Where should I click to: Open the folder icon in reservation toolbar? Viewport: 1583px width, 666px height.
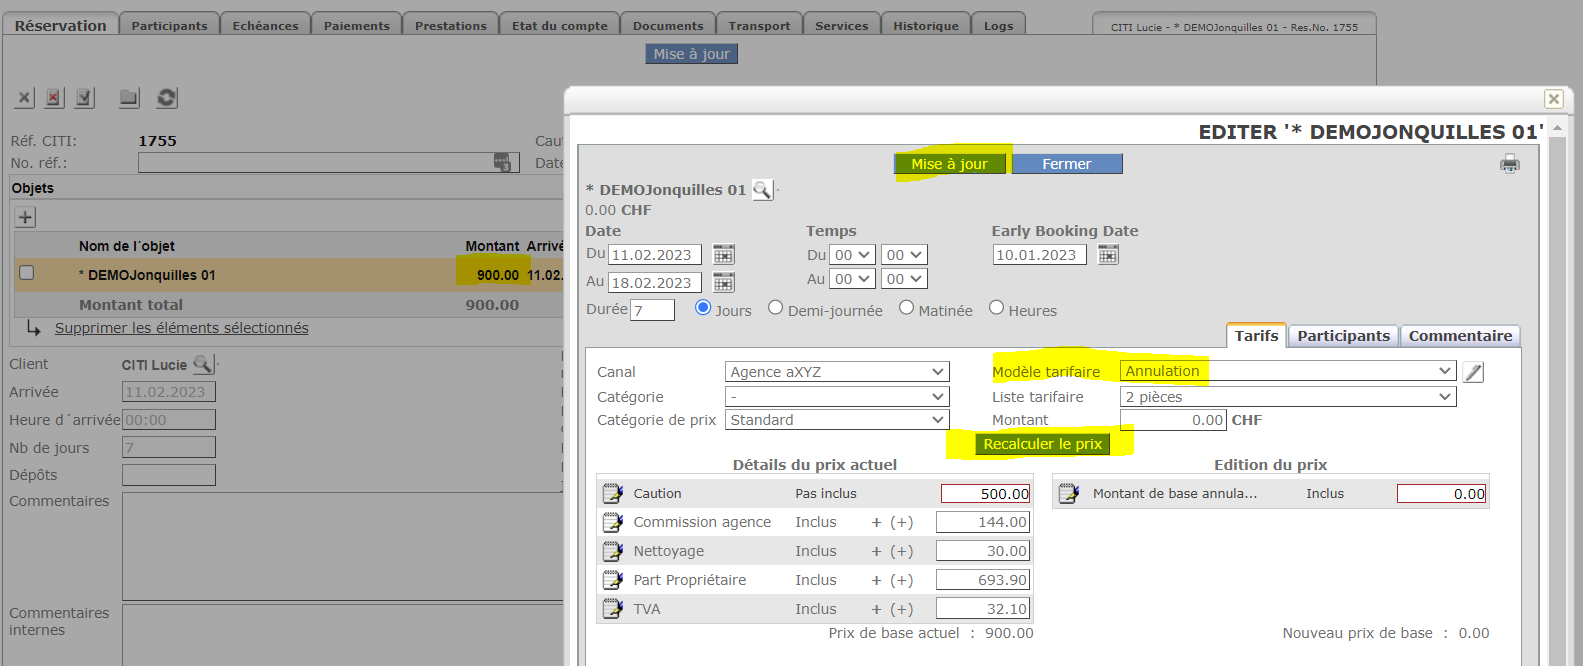129,98
